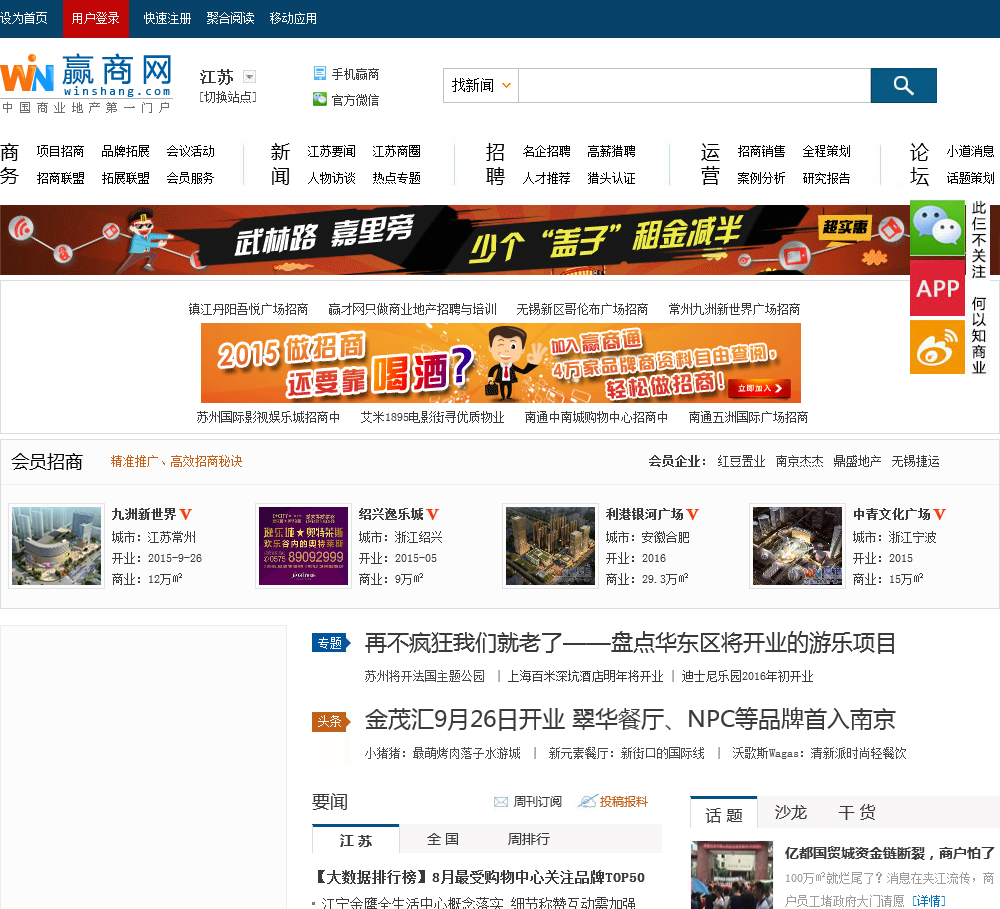Open 江苏要闻 navigation link
1000x909 pixels.
[332, 151]
